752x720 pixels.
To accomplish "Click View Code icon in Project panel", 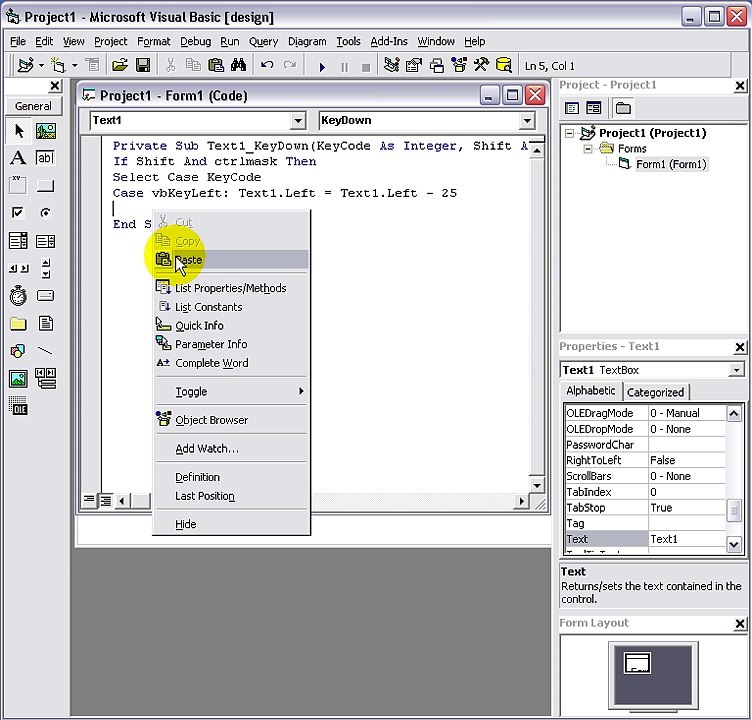I will tap(572, 108).
